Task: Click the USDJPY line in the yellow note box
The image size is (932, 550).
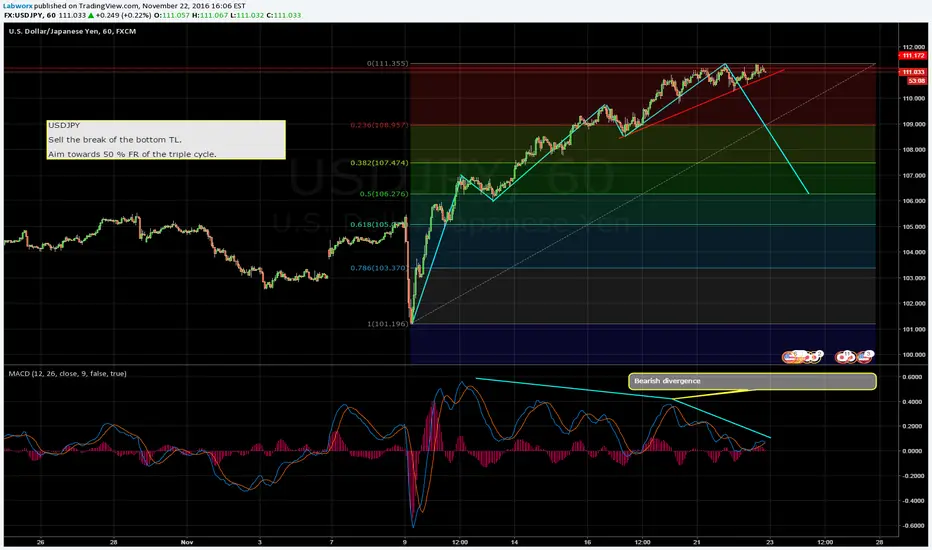Action: tap(64, 125)
